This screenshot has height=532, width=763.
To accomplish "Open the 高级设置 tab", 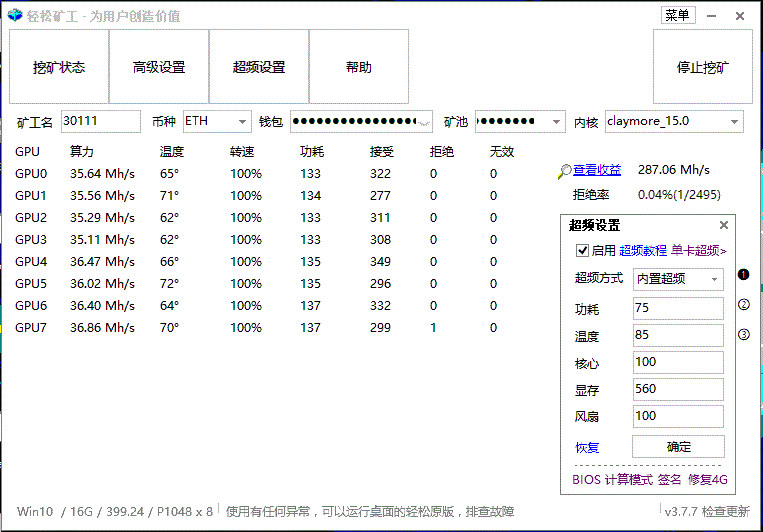I will pos(159,67).
